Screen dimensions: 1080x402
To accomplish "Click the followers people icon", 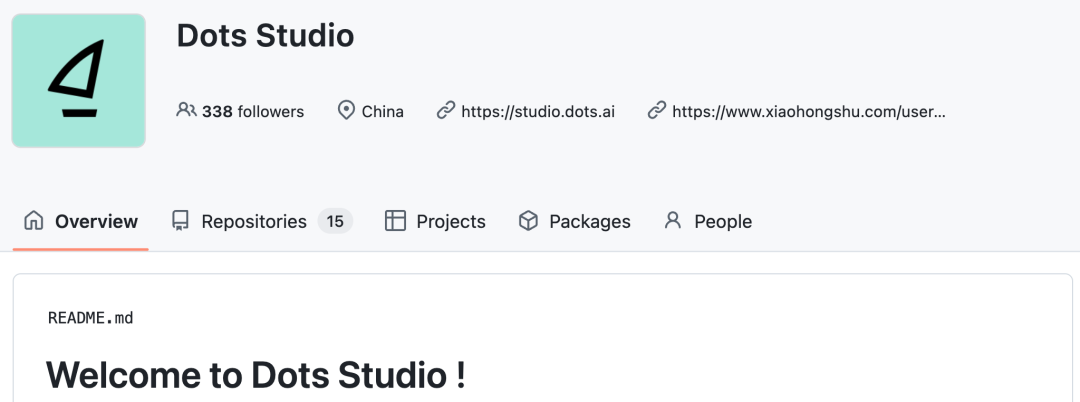I will 187,110.
